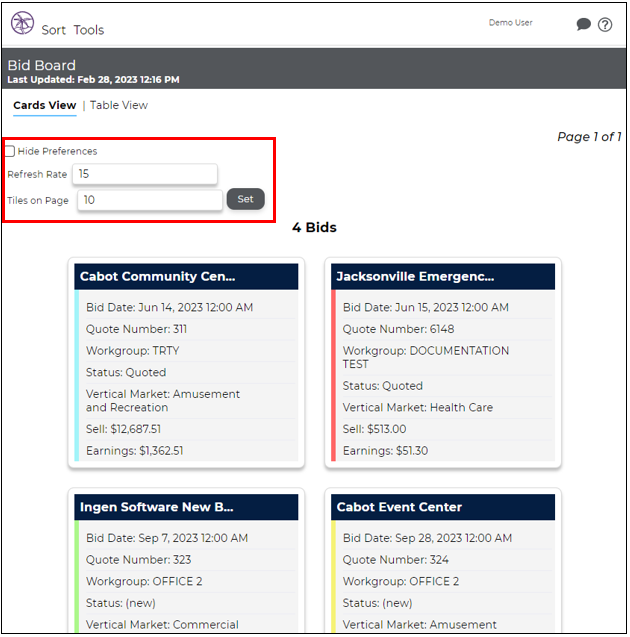Open the chat bubble icon
The height and width of the screenshot is (637, 630).
583,24
